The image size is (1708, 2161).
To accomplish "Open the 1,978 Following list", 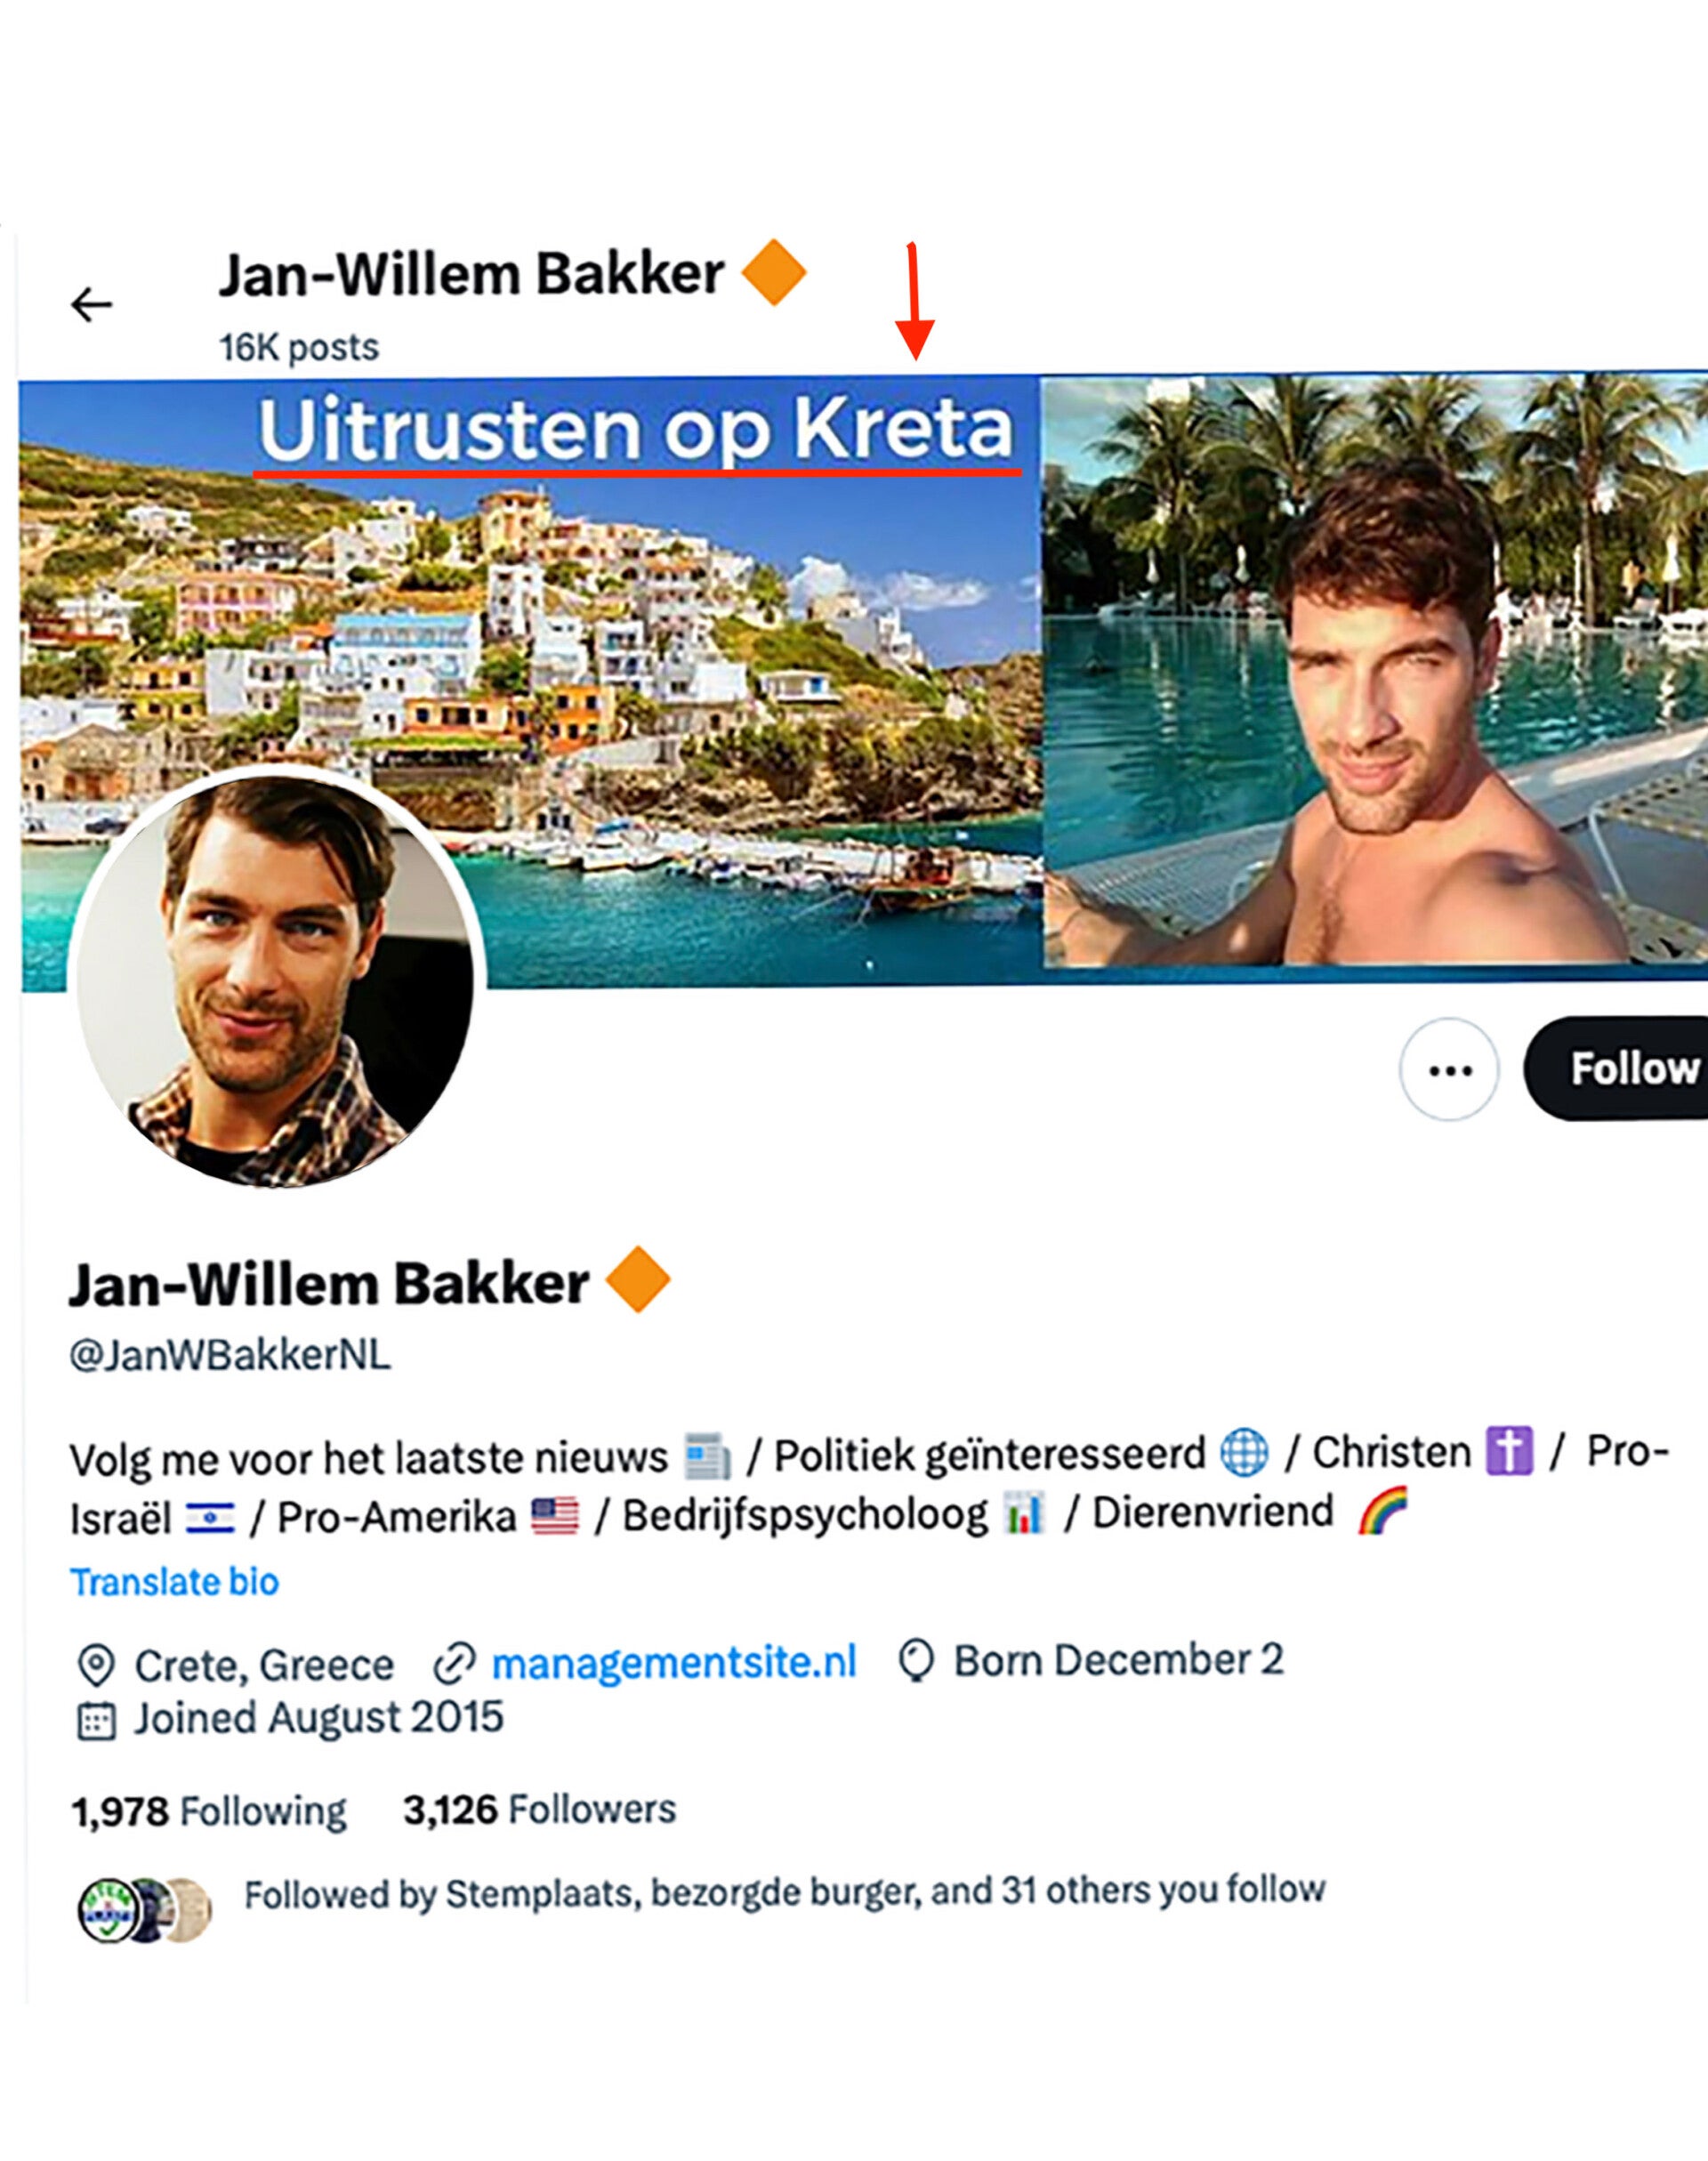I will (x=209, y=1811).
